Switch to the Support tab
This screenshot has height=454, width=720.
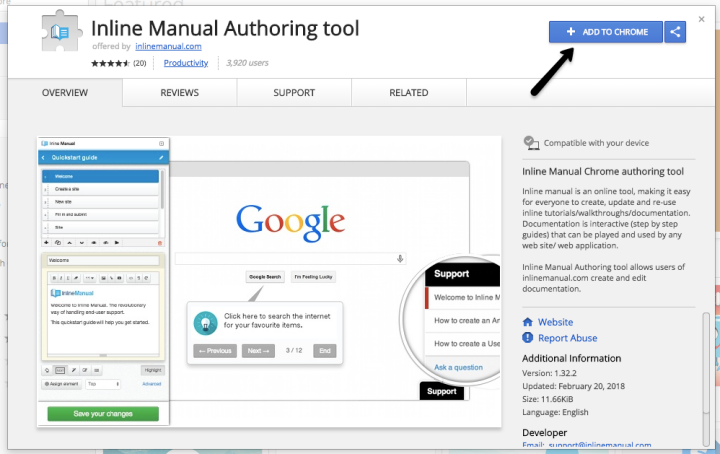point(294,93)
